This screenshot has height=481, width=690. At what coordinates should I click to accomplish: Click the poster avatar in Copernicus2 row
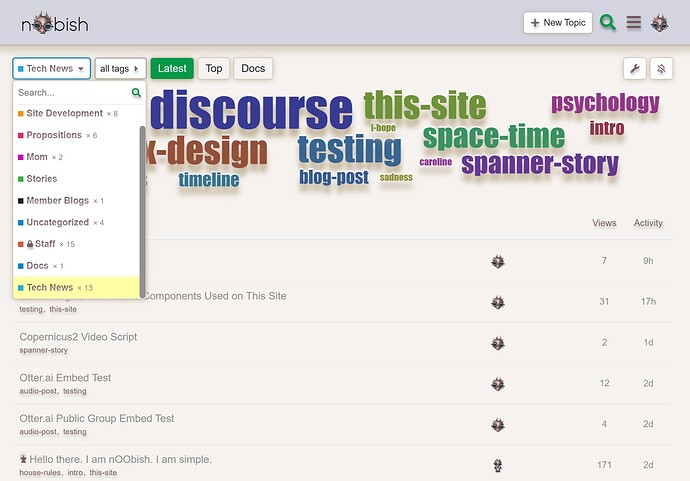(498, 343)
